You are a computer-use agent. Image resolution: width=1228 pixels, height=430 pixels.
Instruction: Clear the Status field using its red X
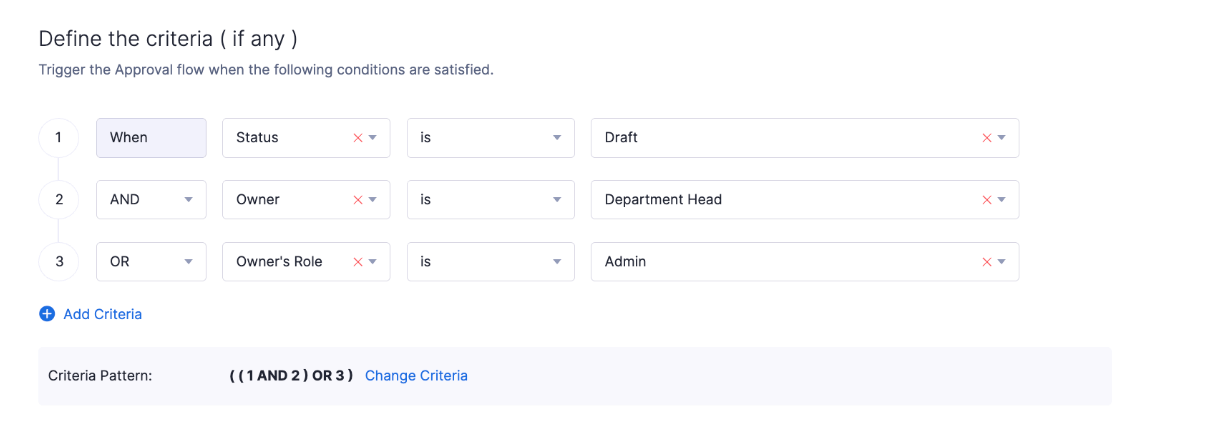pos(358,138)
